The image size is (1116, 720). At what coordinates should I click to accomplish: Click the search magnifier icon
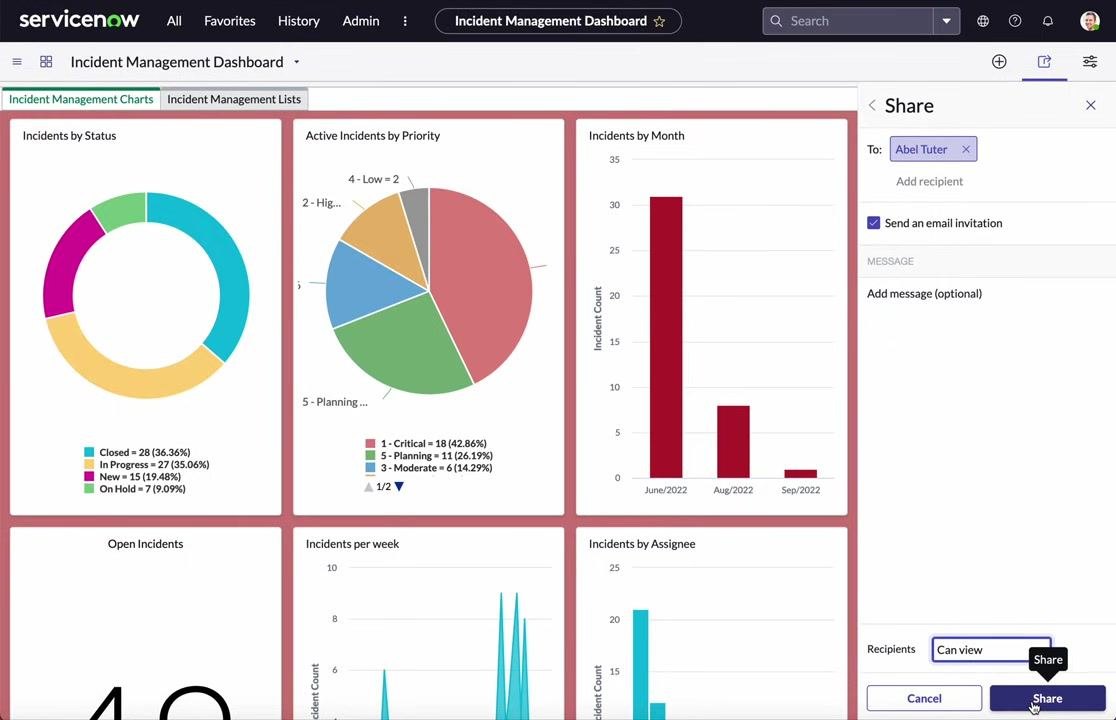pos(776,21)
